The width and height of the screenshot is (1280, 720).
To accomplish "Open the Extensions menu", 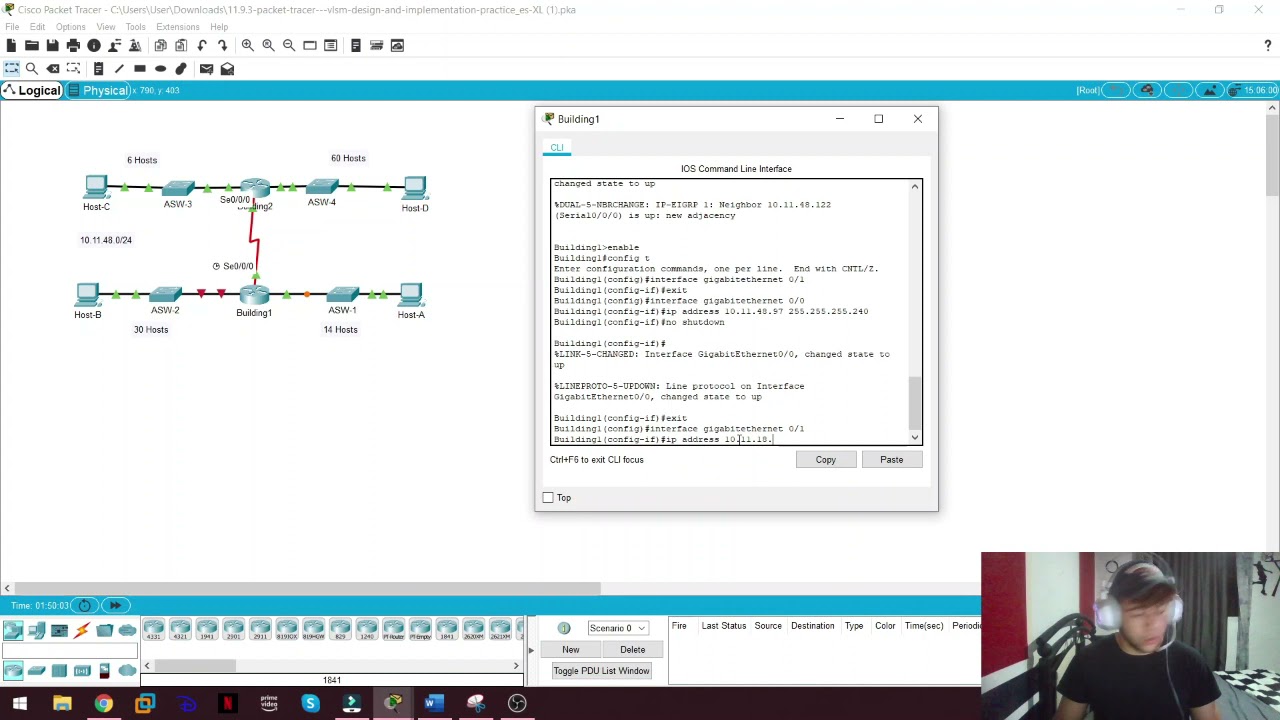I will [x=178, y=27].
